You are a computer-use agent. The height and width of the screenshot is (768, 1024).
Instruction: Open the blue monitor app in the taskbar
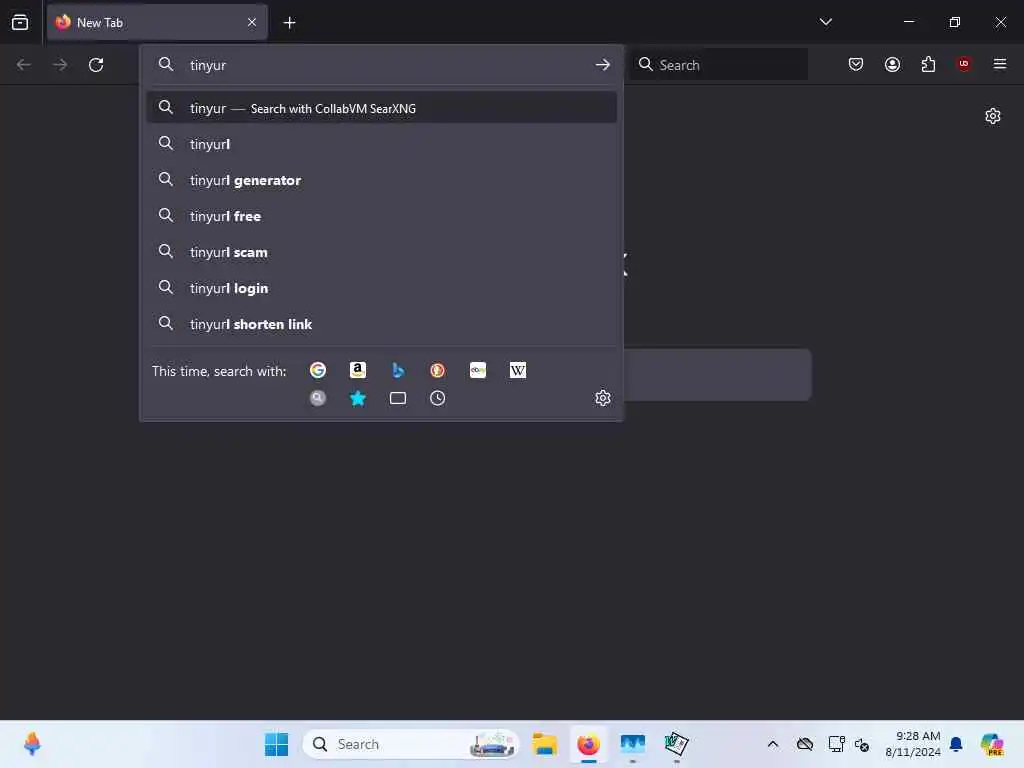pyautogui.click(x=632, y=744)
